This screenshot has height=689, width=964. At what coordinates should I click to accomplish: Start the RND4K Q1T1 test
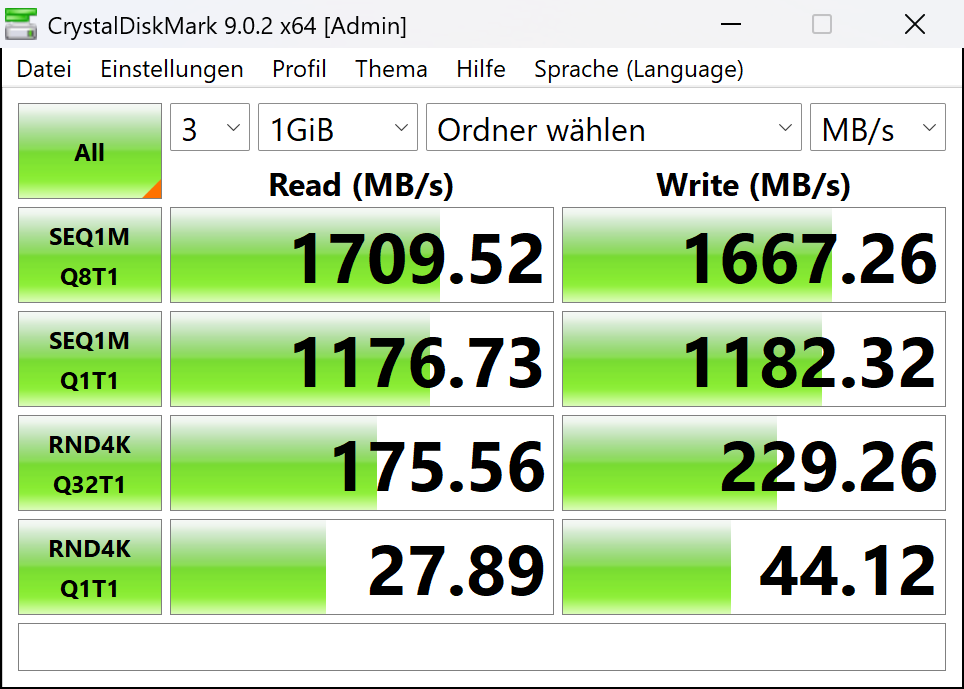(x=90, y=568)
